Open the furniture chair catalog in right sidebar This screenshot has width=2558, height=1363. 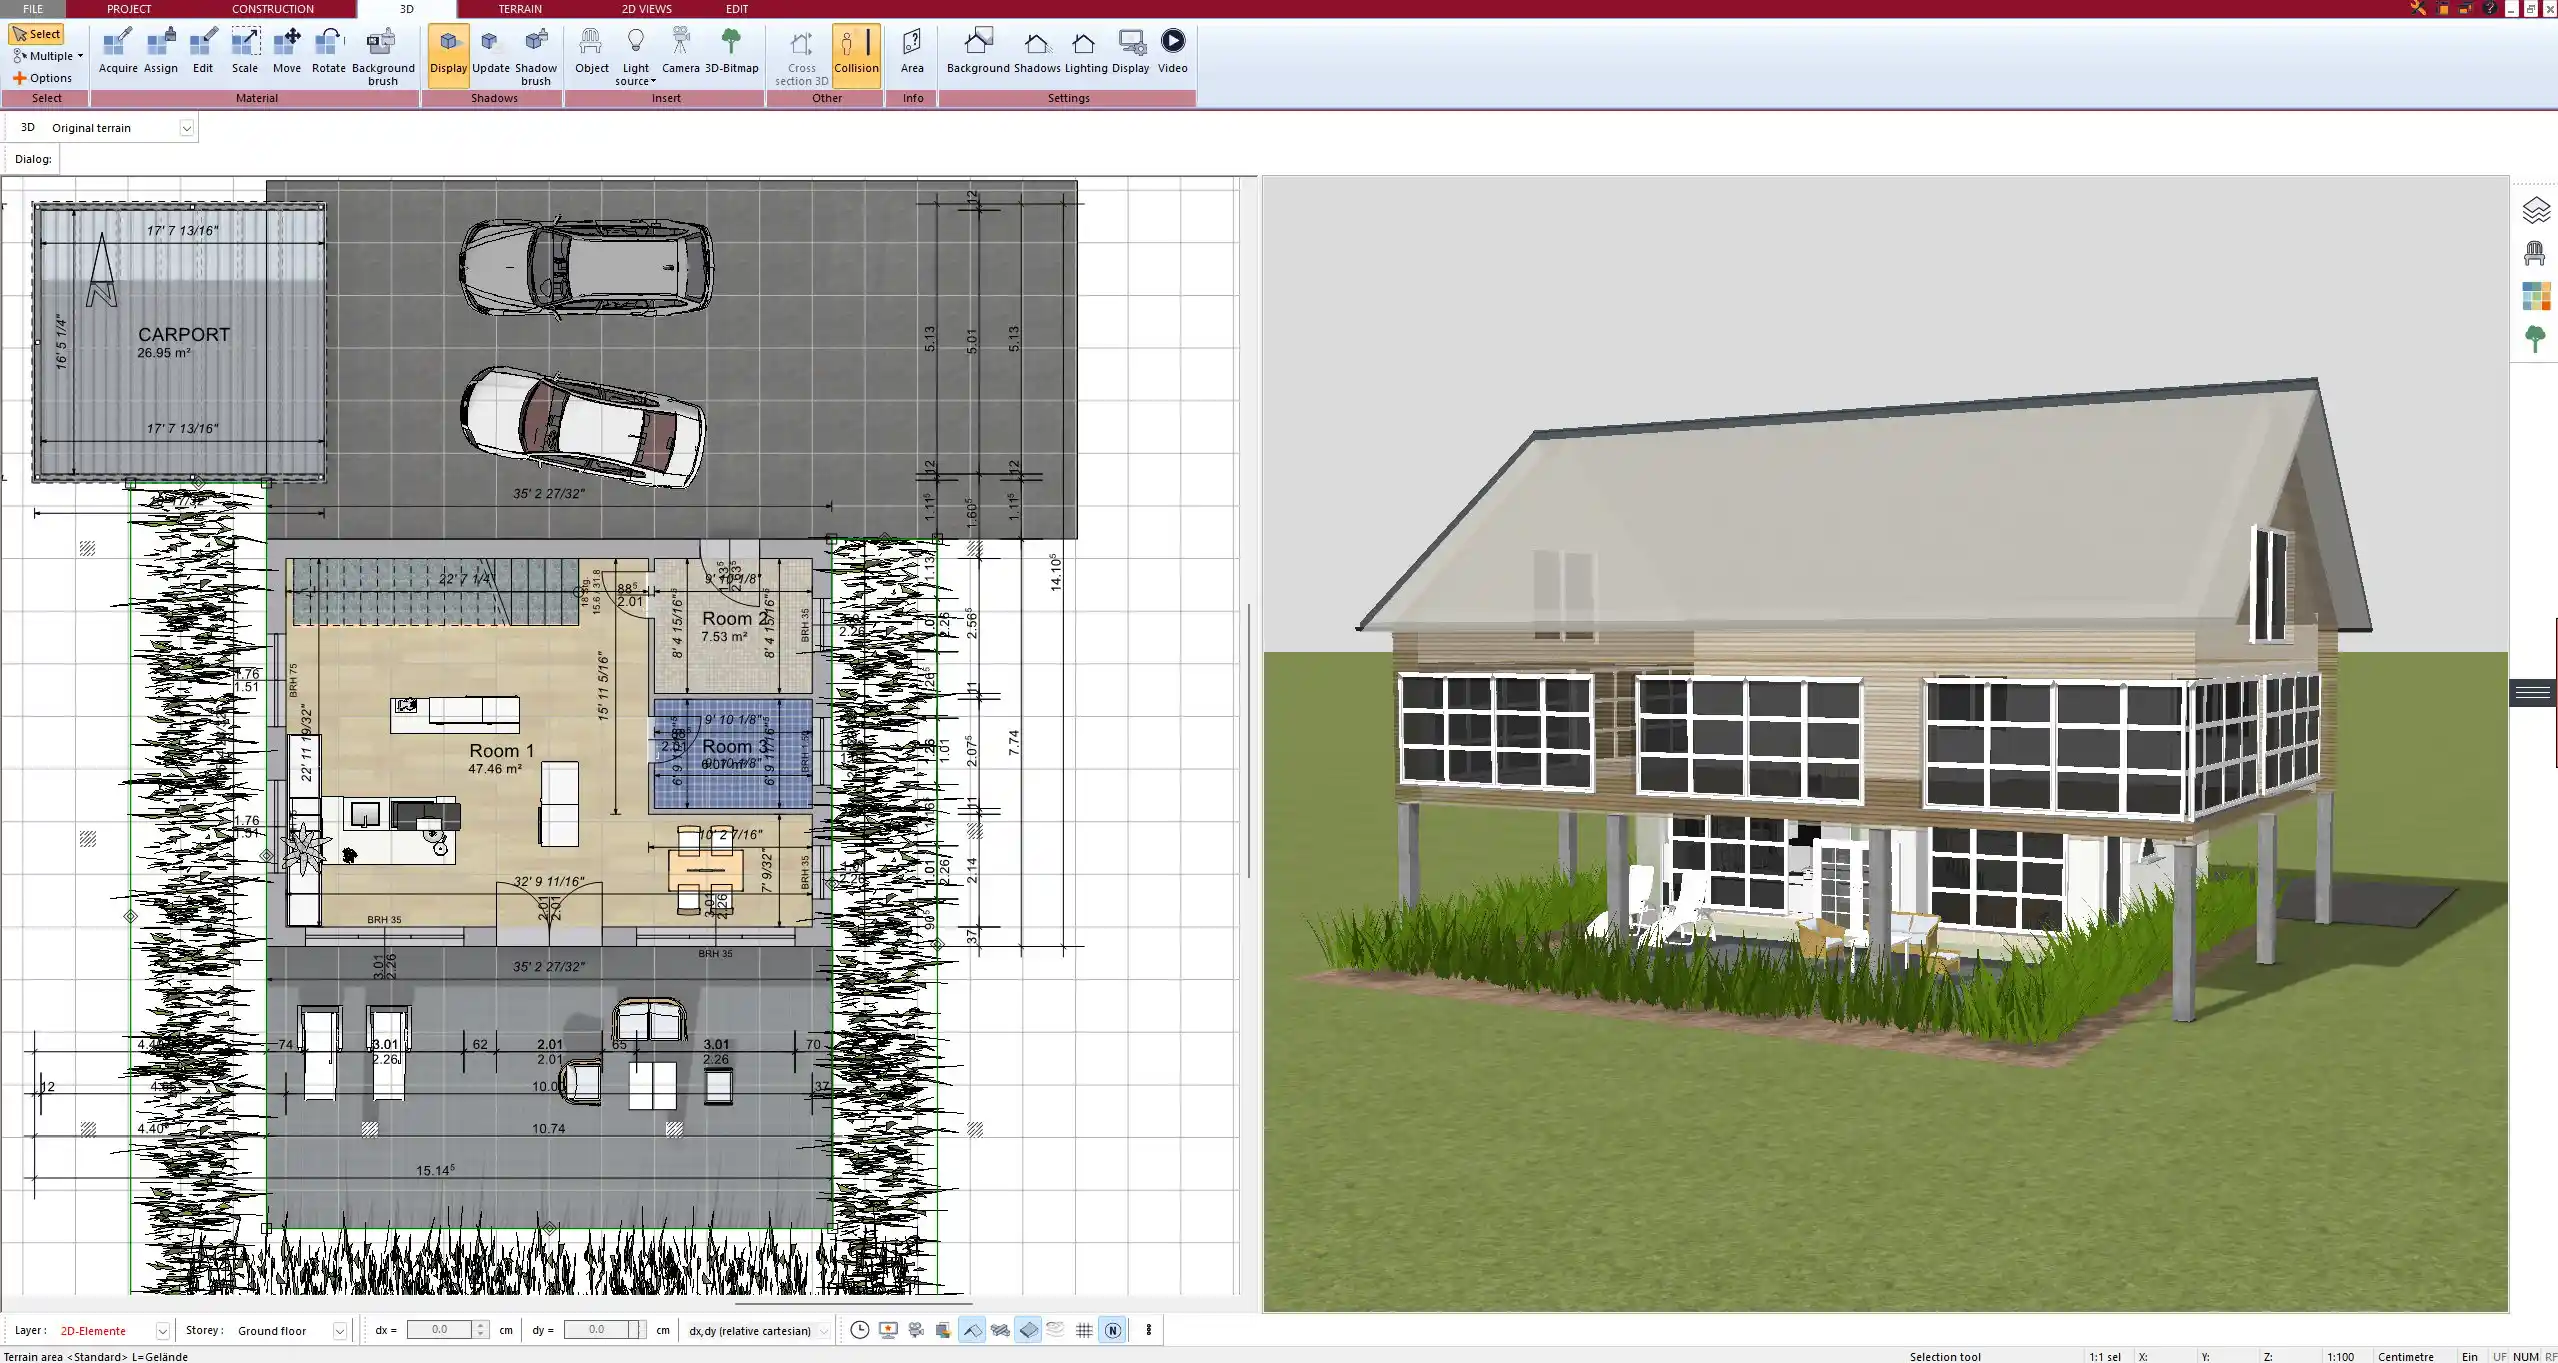click(x=2535, y=253)
